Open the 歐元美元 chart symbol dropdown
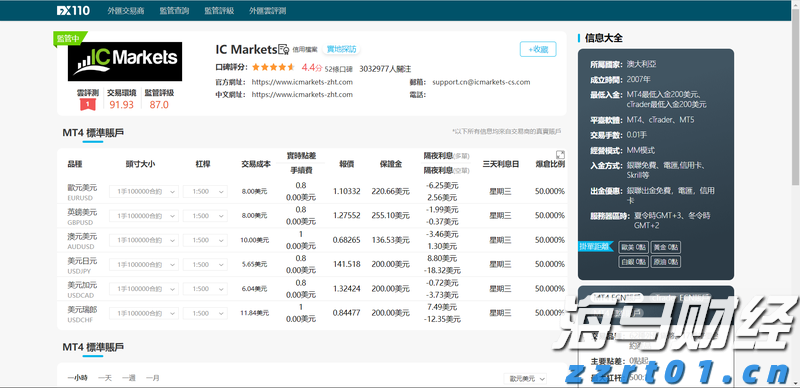Image resolution: width=800 pixels, height=388 pixels. click(x=525, y=378)
